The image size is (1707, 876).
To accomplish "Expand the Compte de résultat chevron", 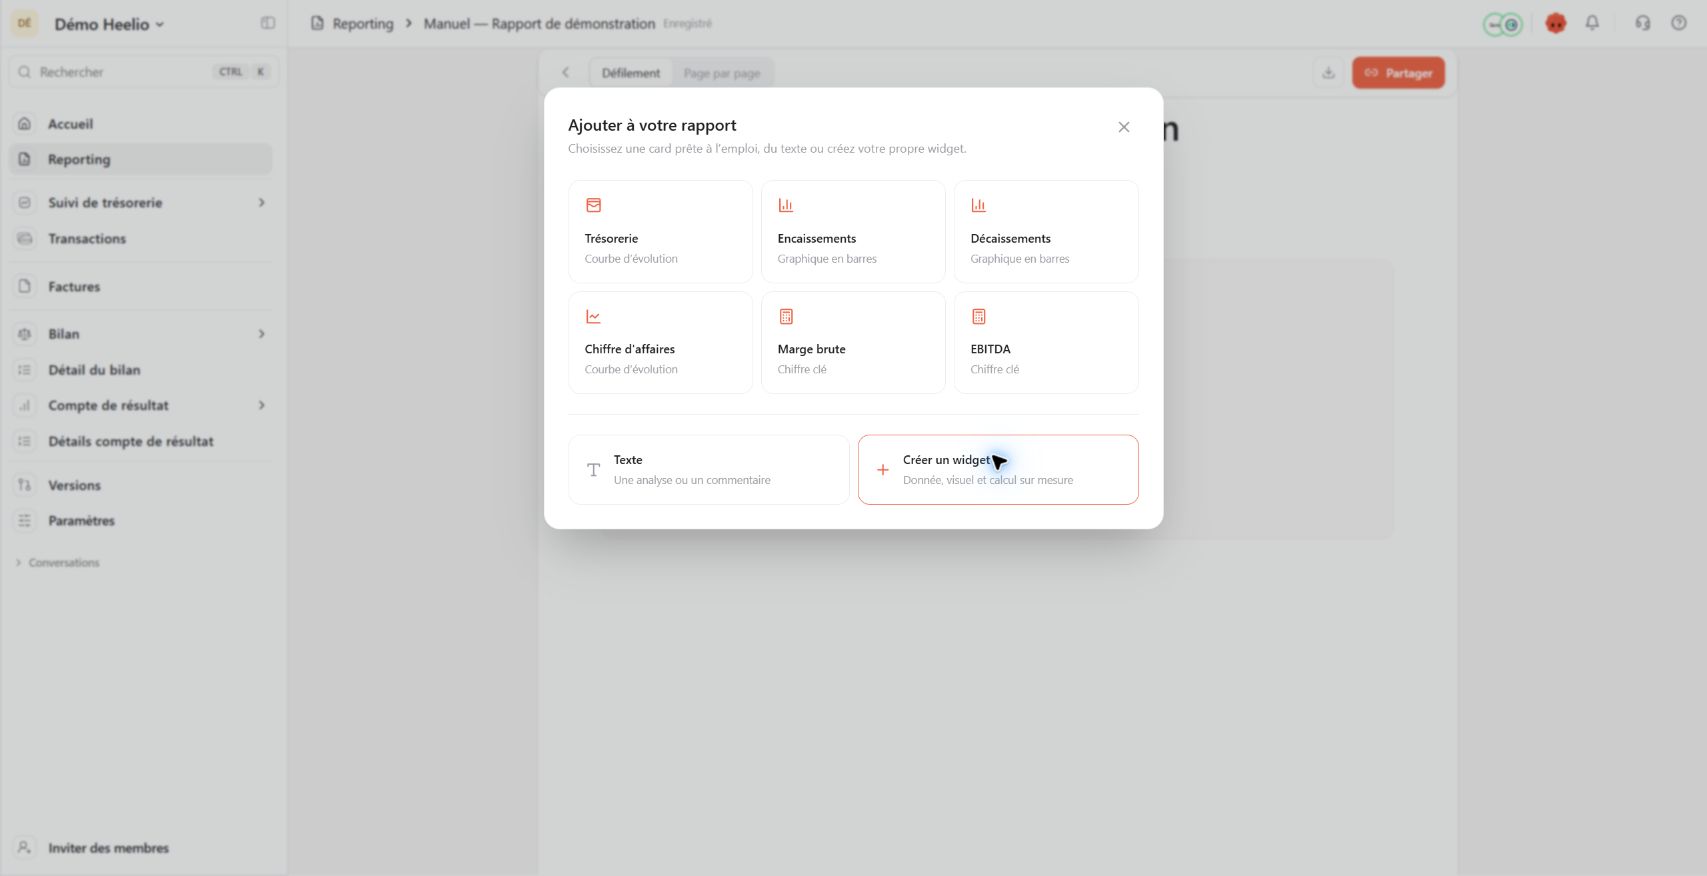I will tap(262, 406).
